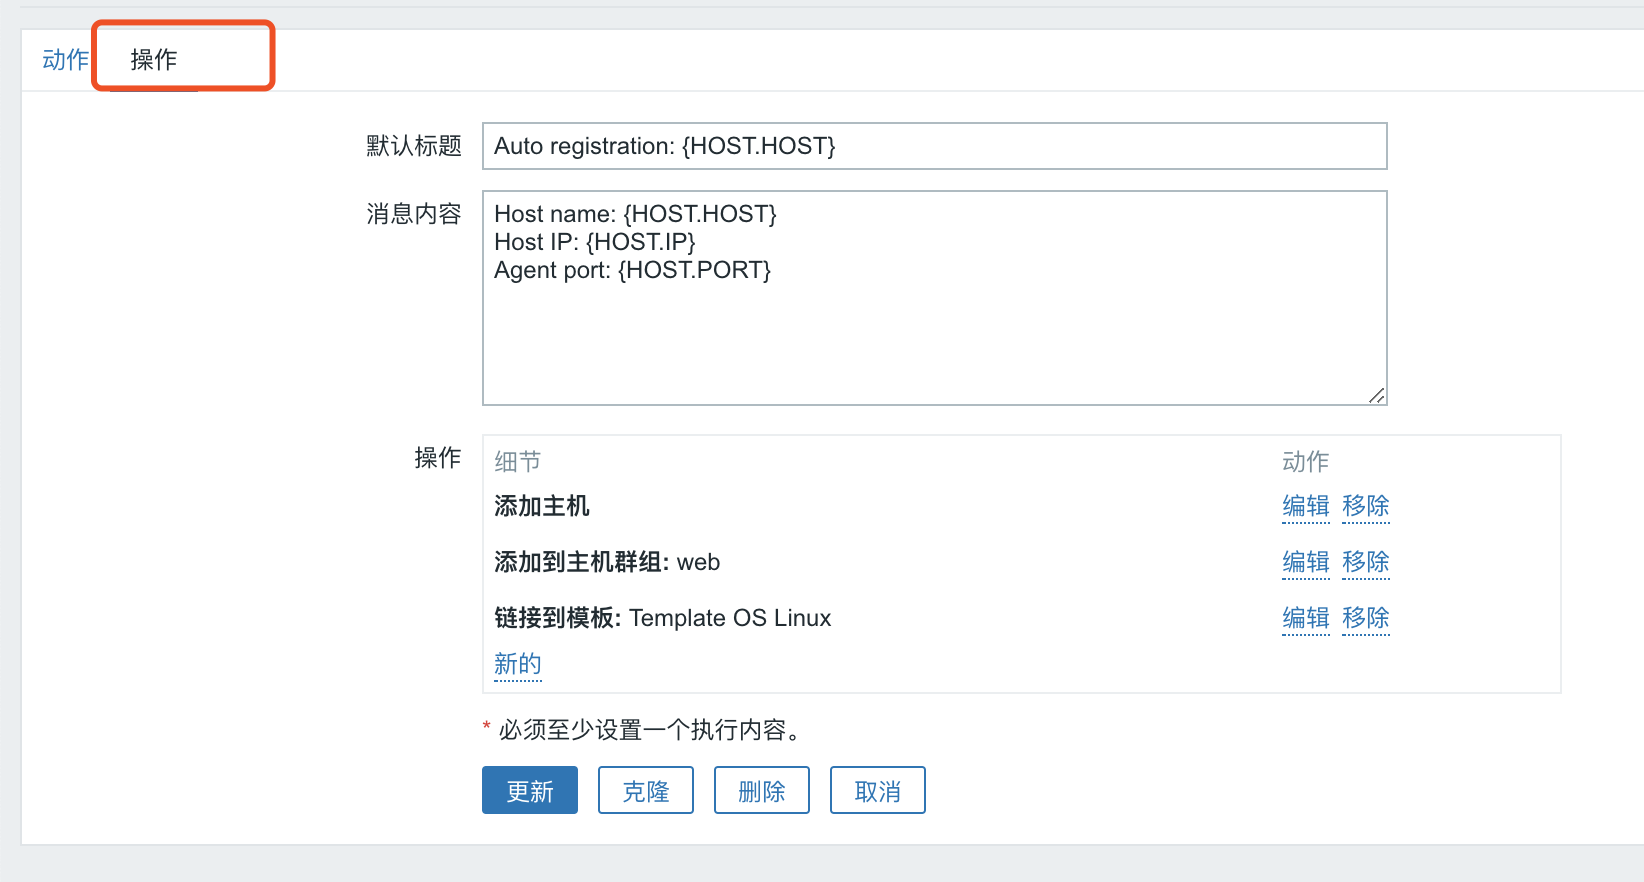Remove the 链接到模板 Template OS Linux operation
1644x882 pixels.
point(1366,618)
